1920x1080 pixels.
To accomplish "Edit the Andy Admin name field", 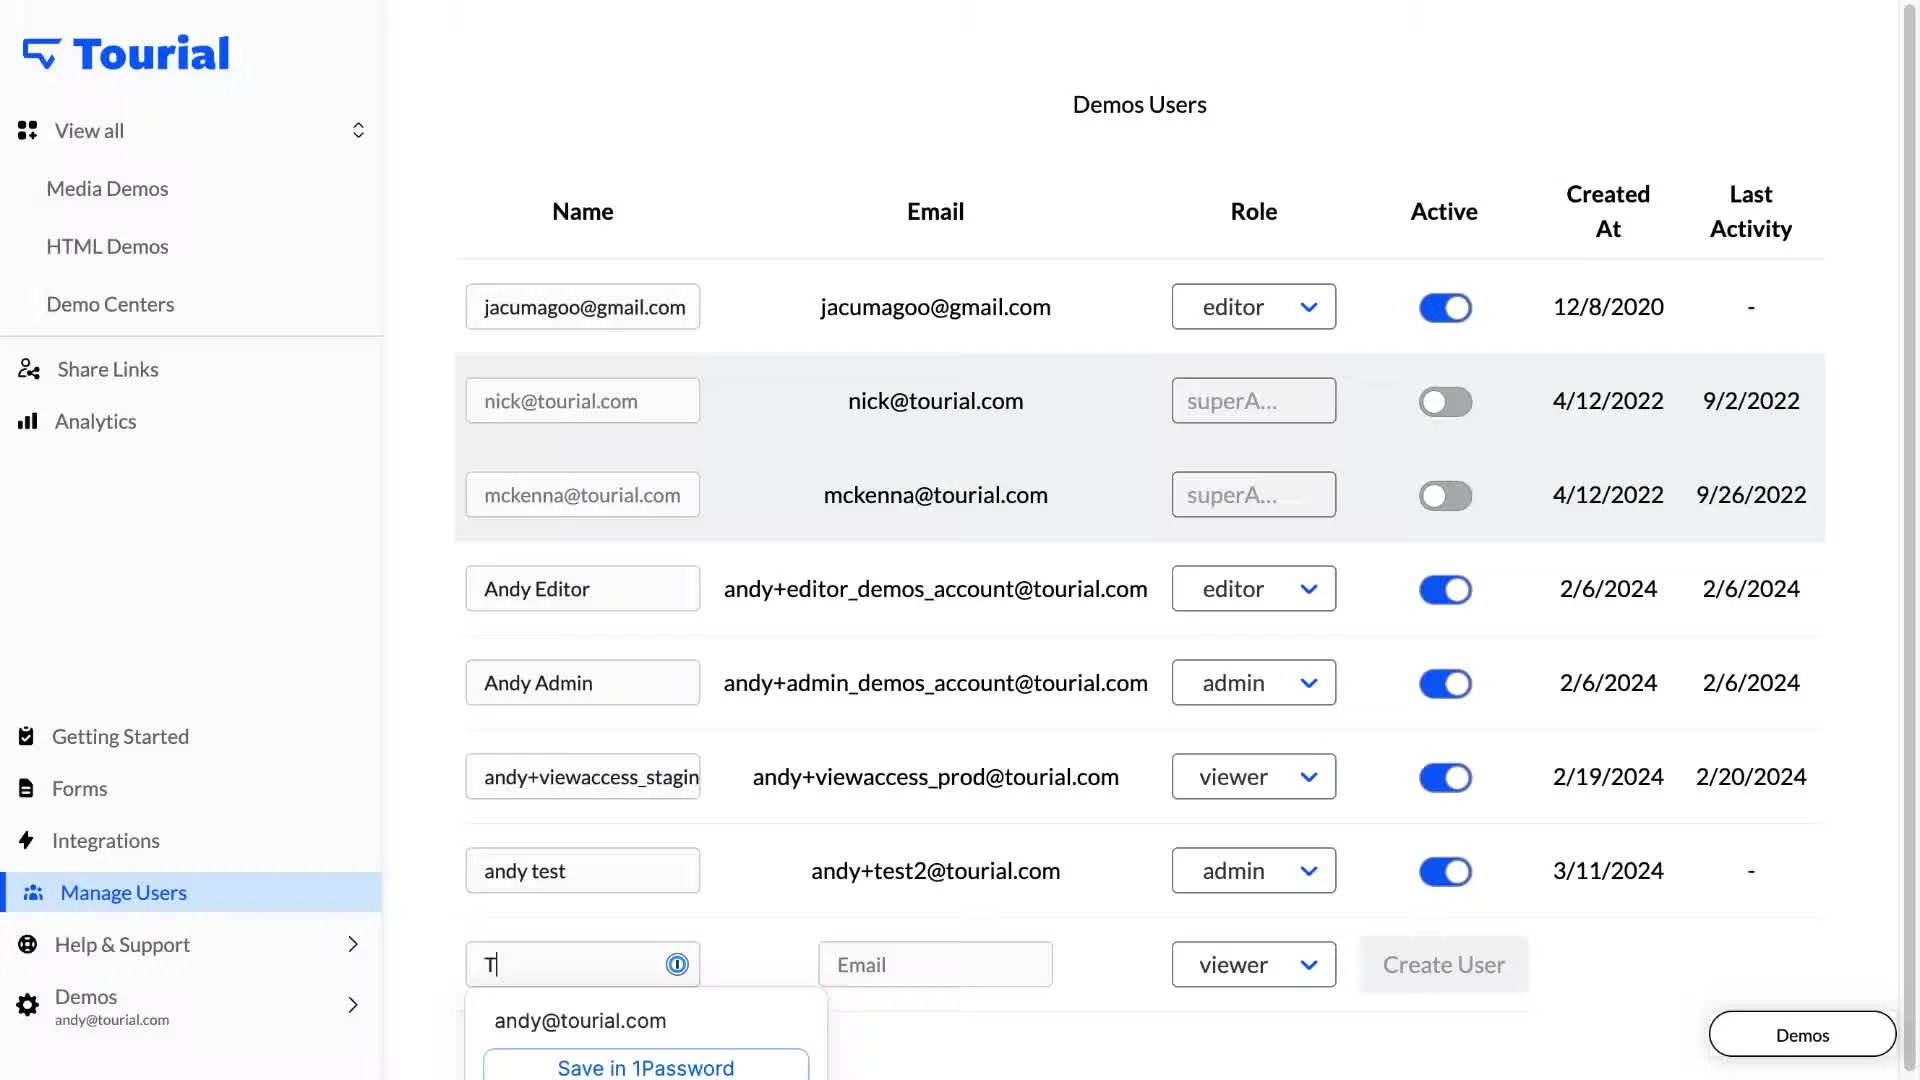I will [583, 683].
